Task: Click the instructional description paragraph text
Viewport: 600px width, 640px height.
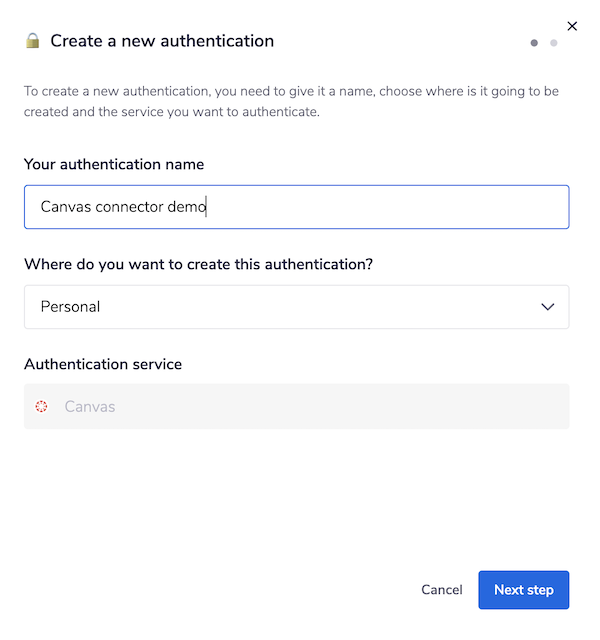Action: point(290,101)
